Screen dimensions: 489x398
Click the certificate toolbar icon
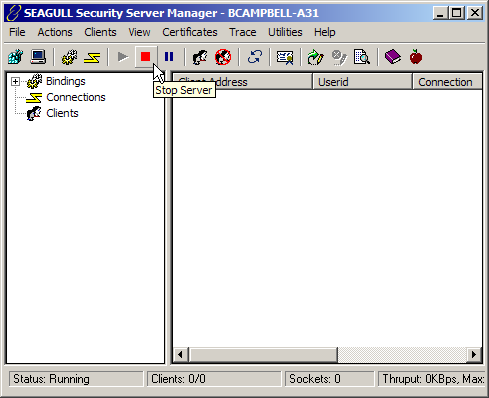coord(285,57)
